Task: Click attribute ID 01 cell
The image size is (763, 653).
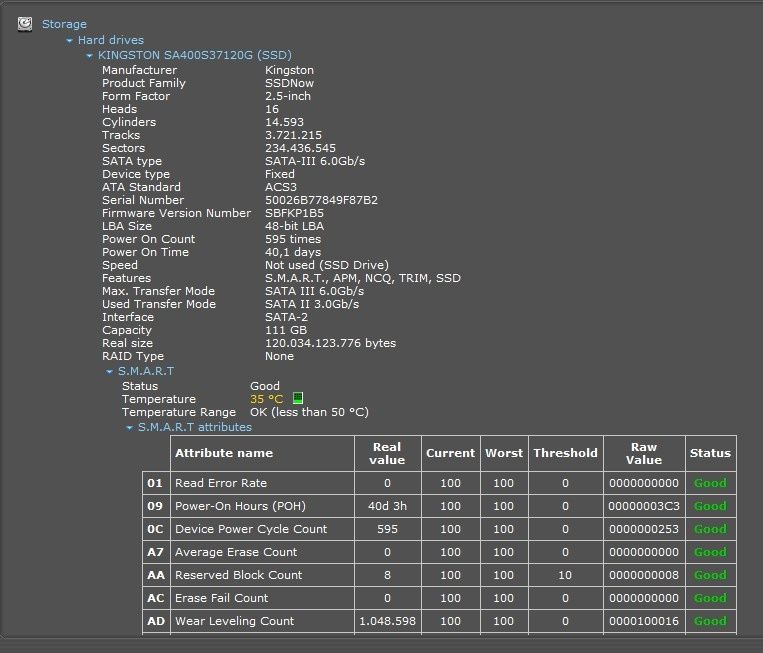Action: coord(156,483)
